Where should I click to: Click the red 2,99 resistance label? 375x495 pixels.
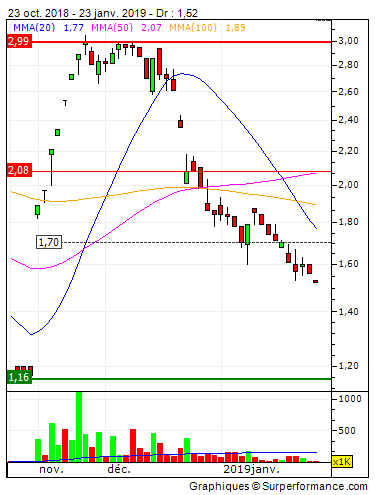pos(19,42)
